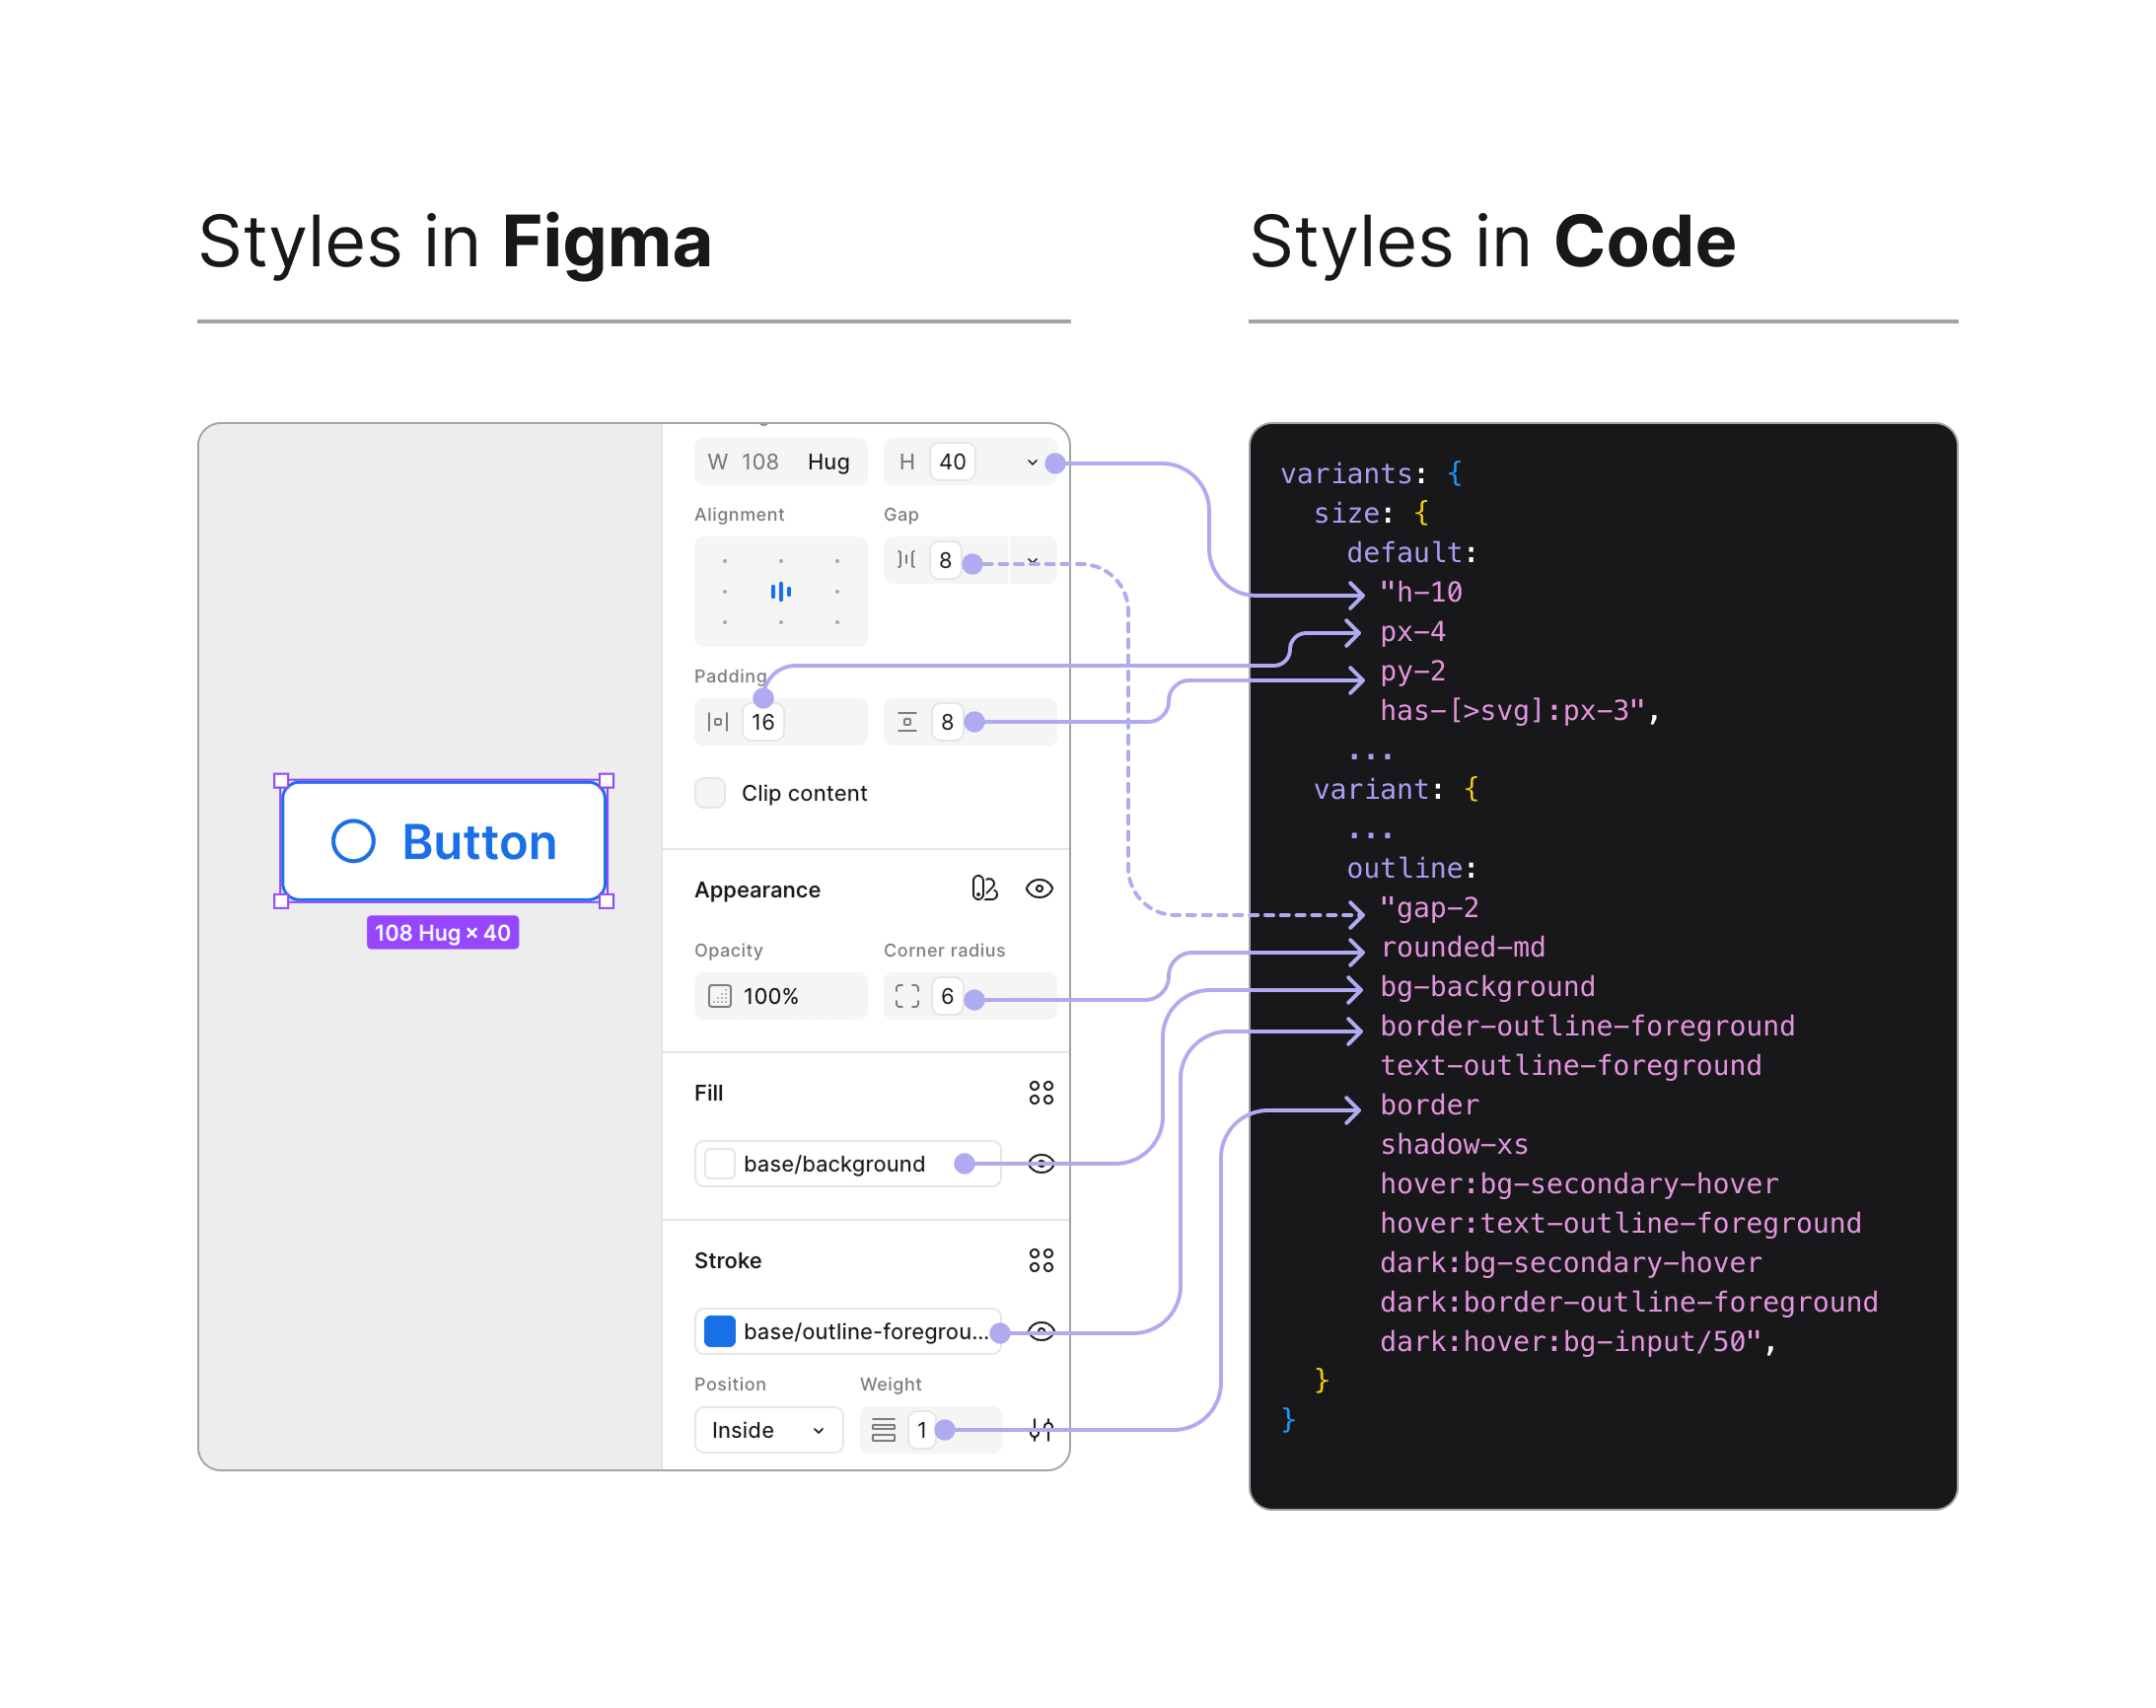2156x1708 pixels.
Task: Click the Corner radius value 6
Action: pos(947,996)
